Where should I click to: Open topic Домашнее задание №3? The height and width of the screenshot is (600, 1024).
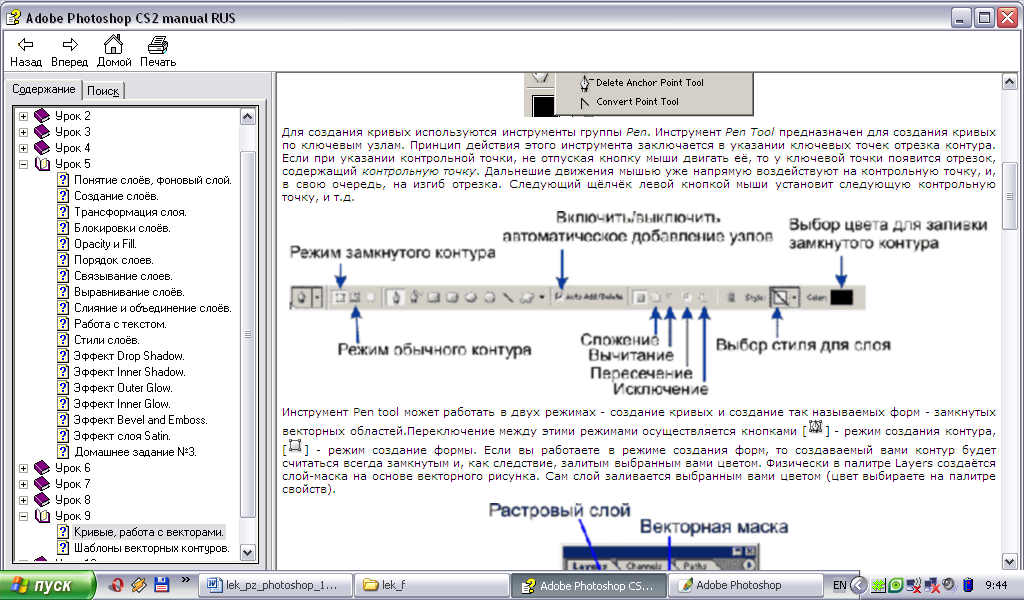[135, 452]
